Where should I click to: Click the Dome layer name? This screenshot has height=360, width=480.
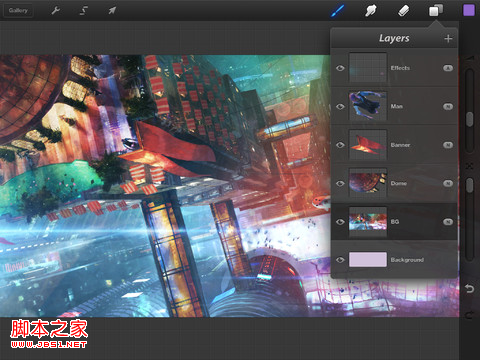click(x=398, y=183)
